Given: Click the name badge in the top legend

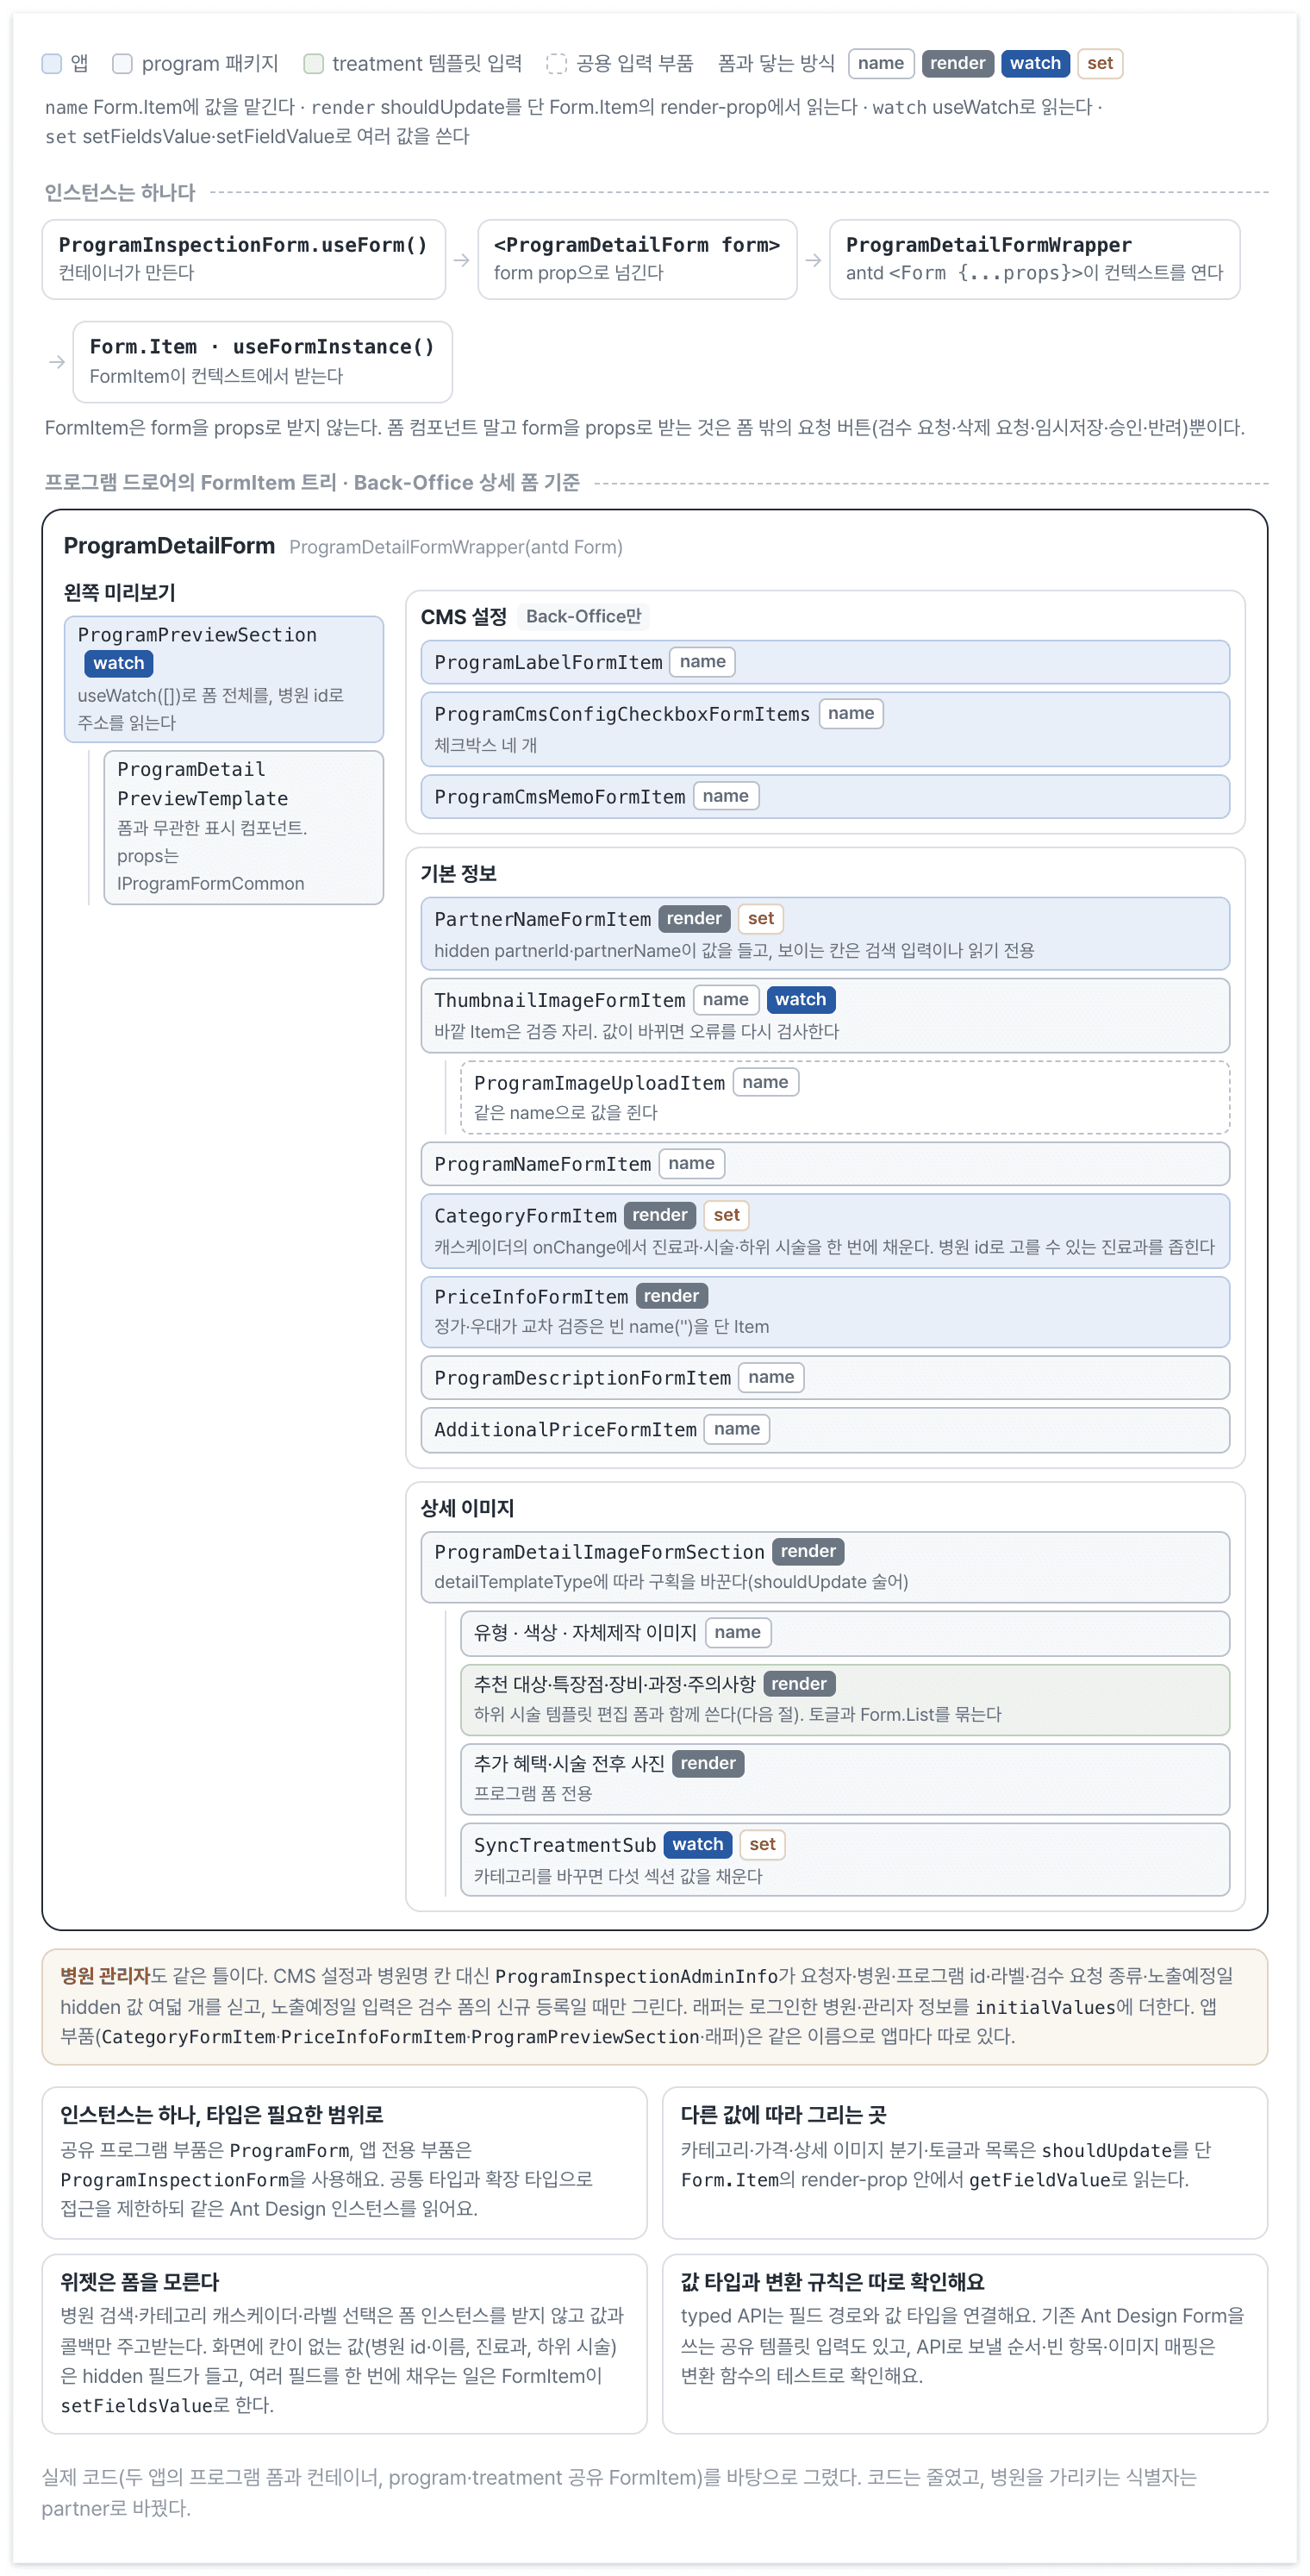Looking at the screenshot, I should coord(880,64).
